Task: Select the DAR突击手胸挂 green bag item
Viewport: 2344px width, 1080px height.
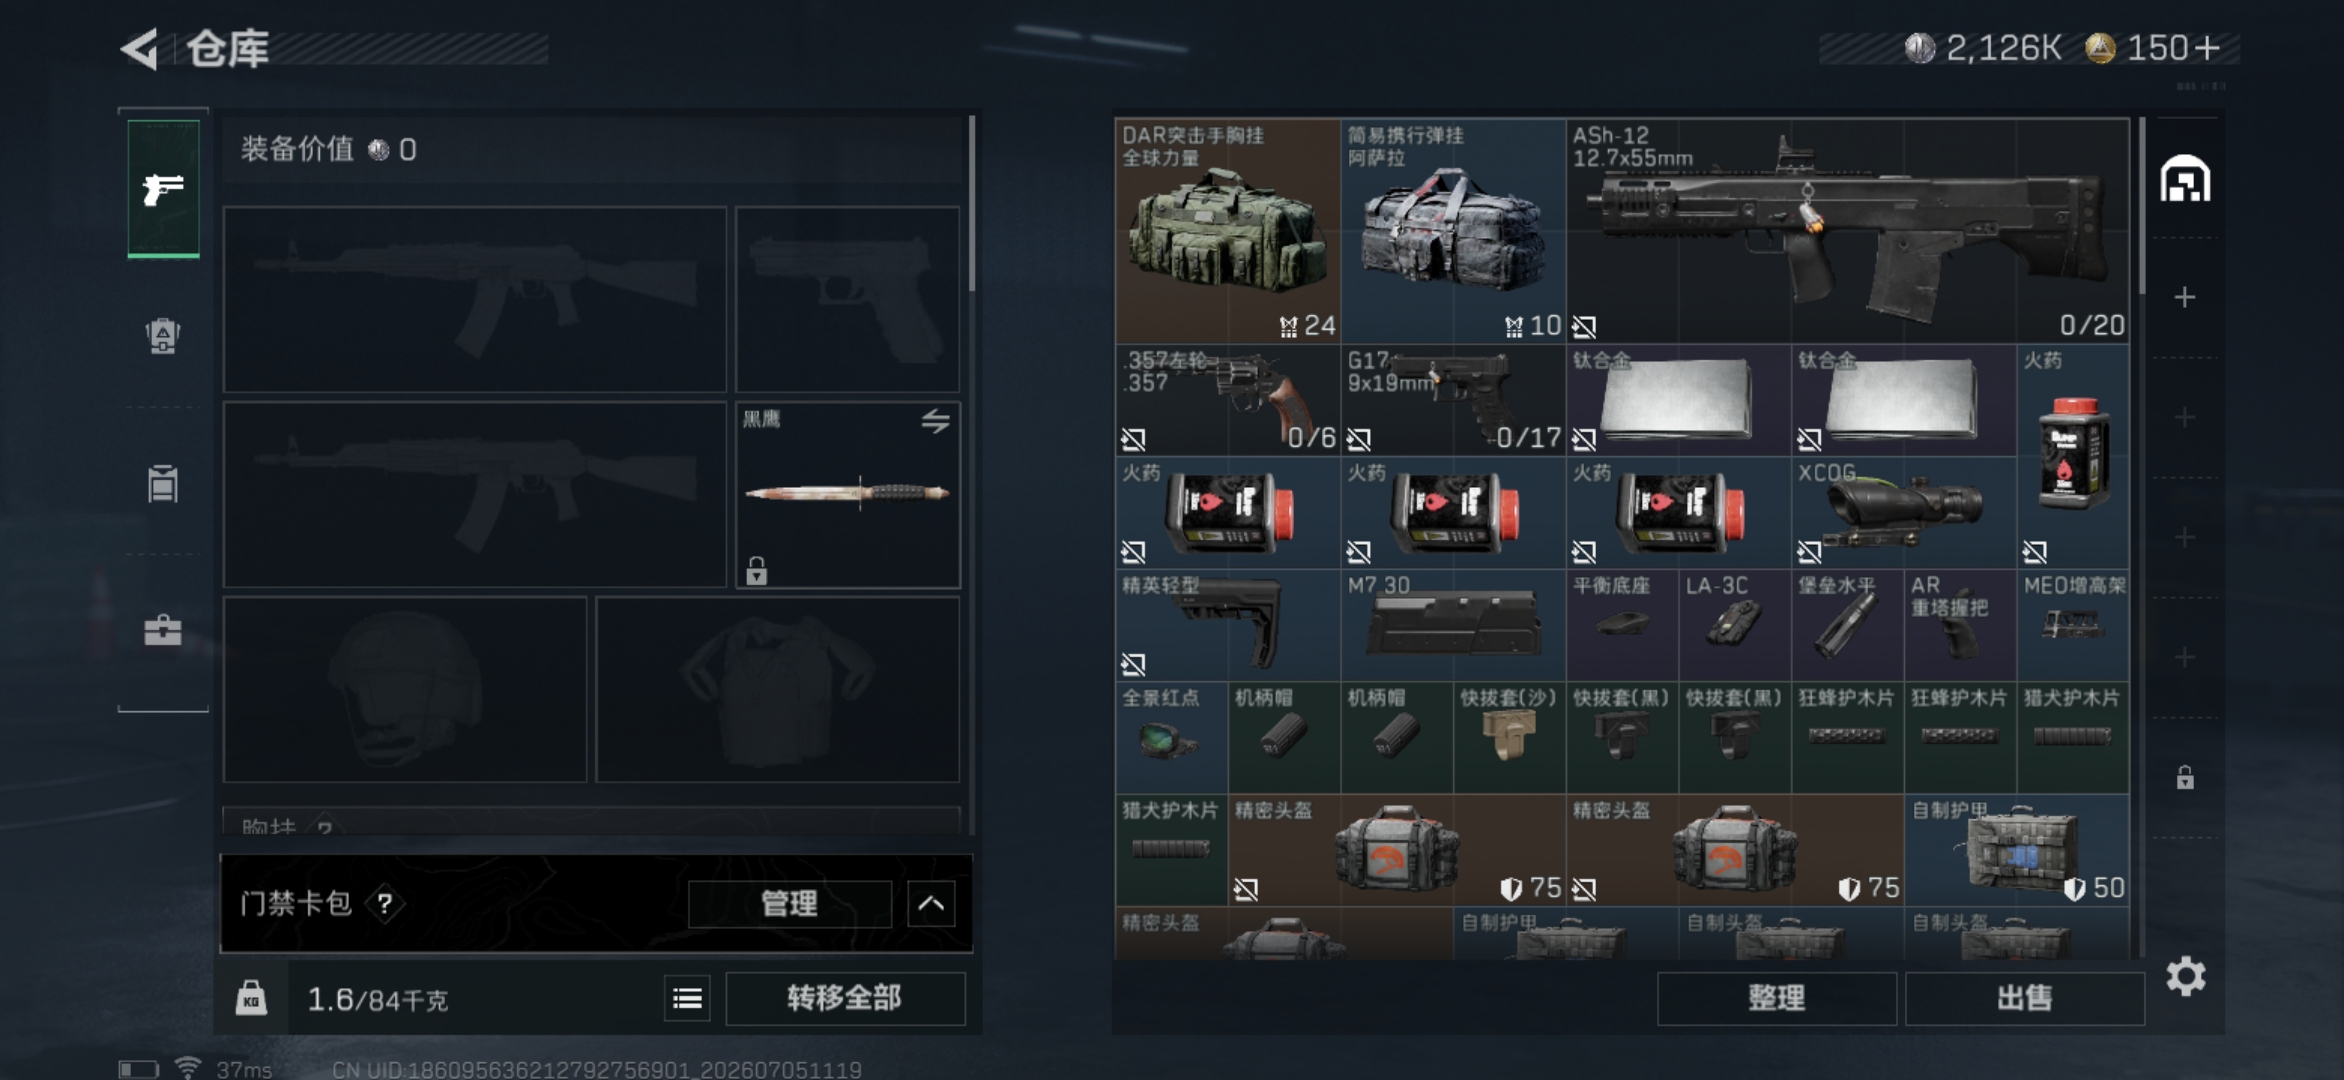Action: [x=1227, y=231]
